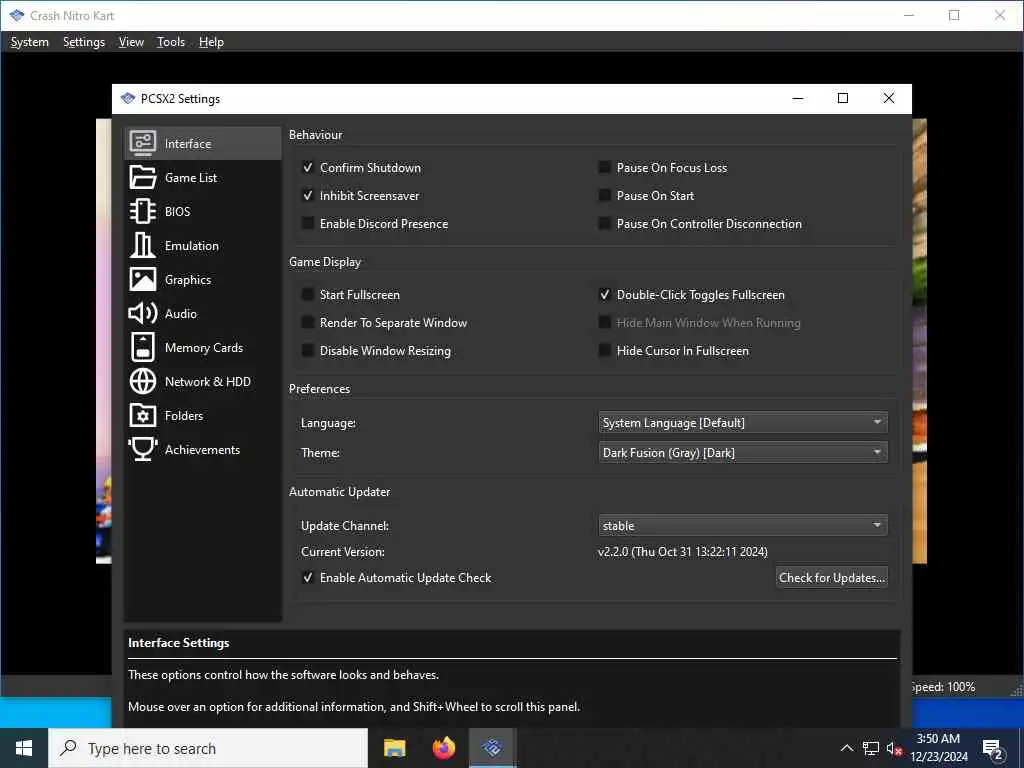
Task: Open the network status tray icon
Action: [x=871, y=748]
